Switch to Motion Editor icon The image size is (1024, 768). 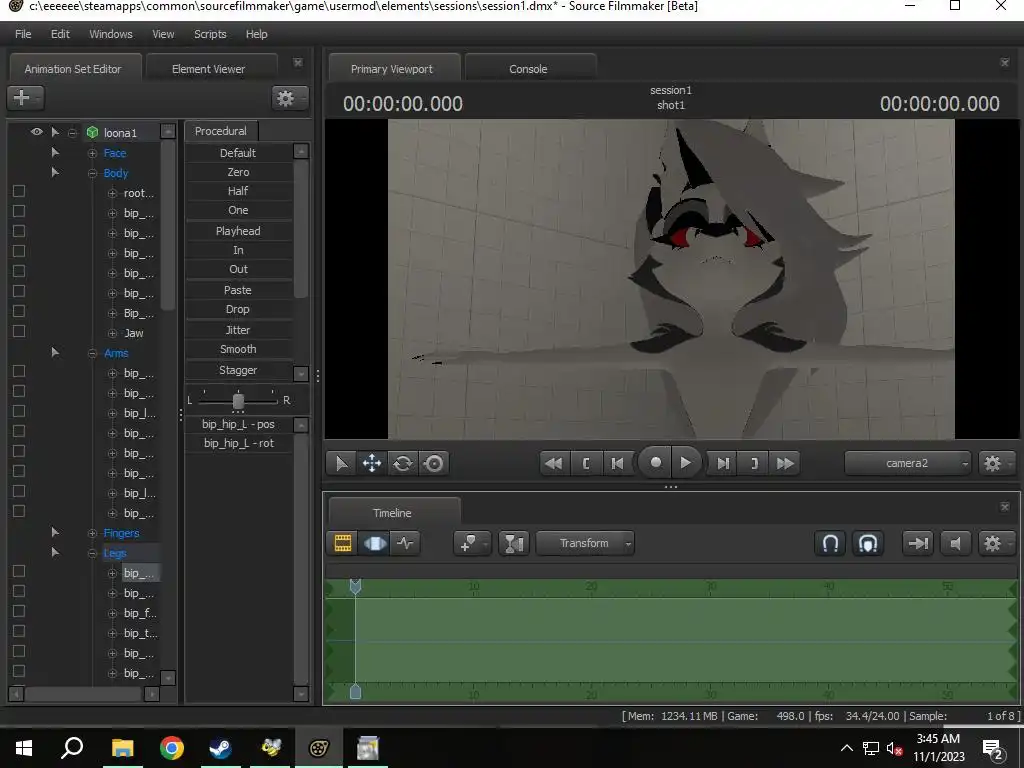pos(375,543)
